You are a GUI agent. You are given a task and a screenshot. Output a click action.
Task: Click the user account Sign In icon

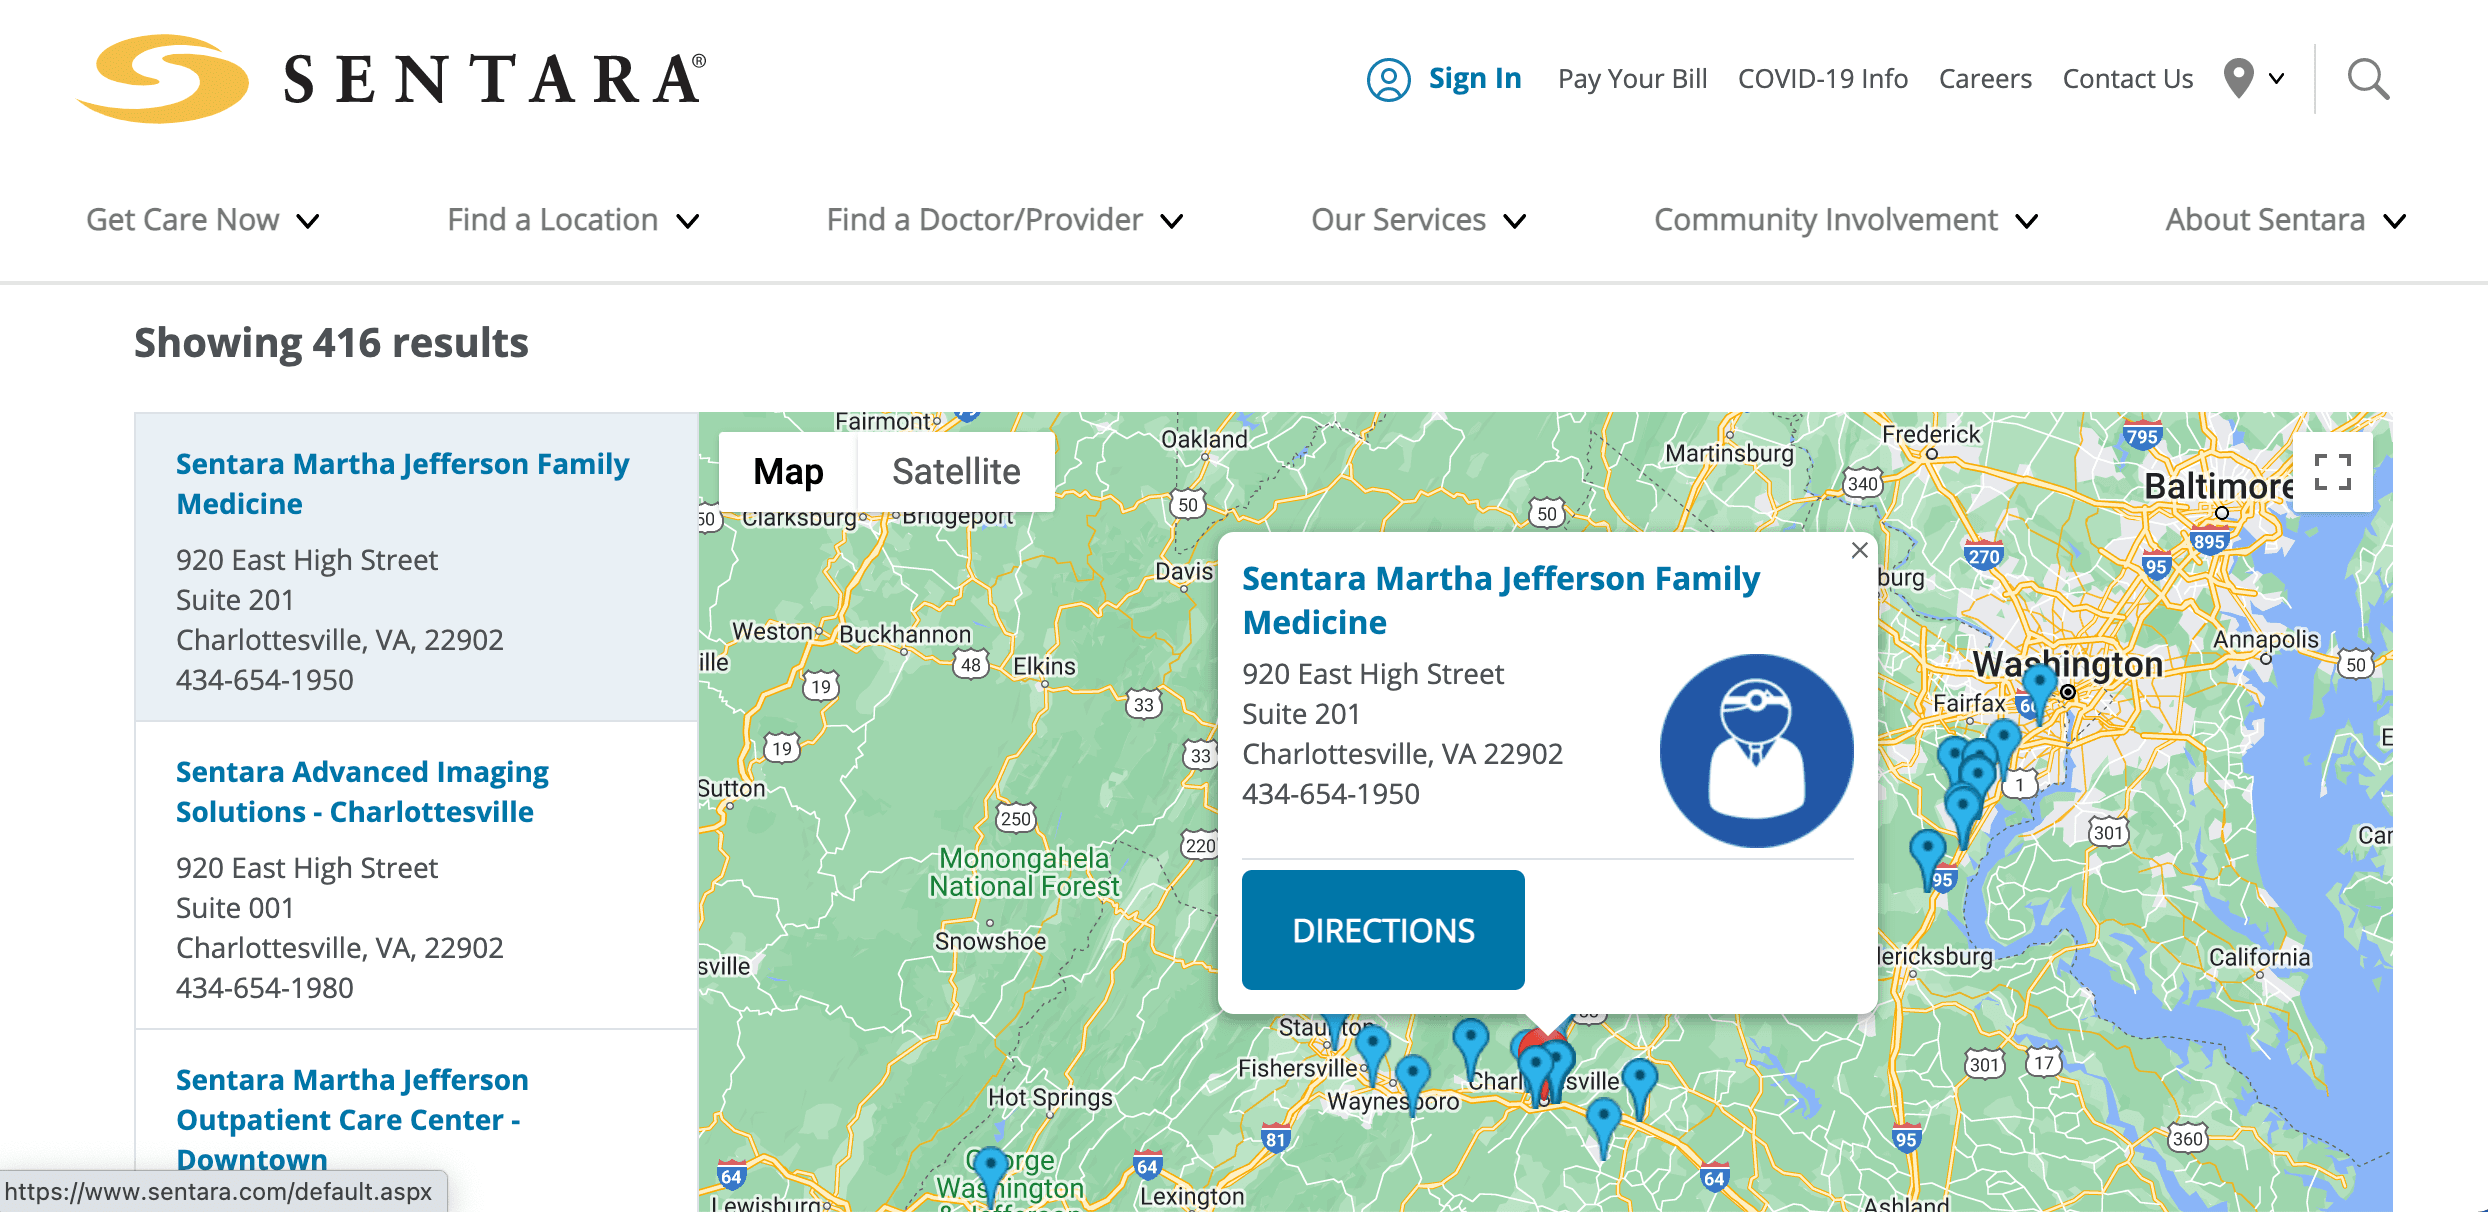tap(1388, 79)
